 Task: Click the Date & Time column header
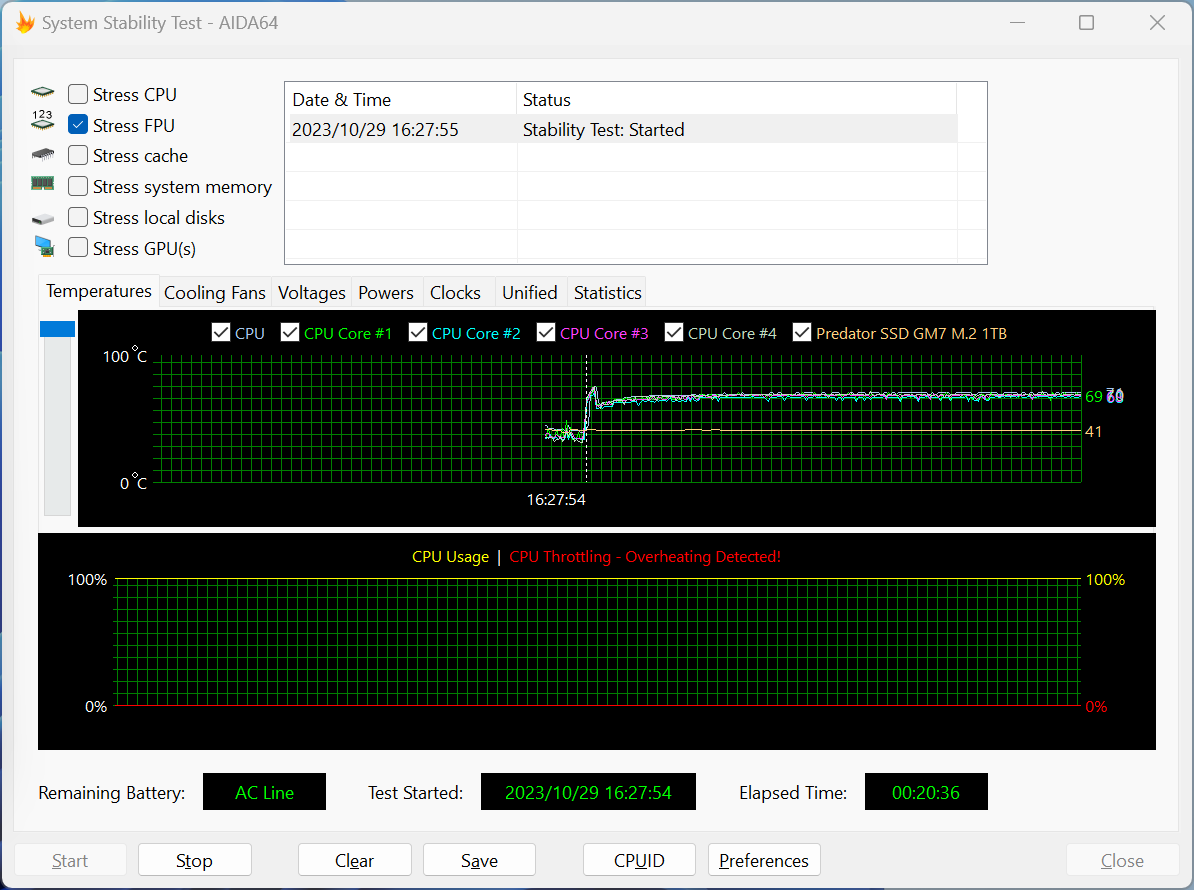401,100
